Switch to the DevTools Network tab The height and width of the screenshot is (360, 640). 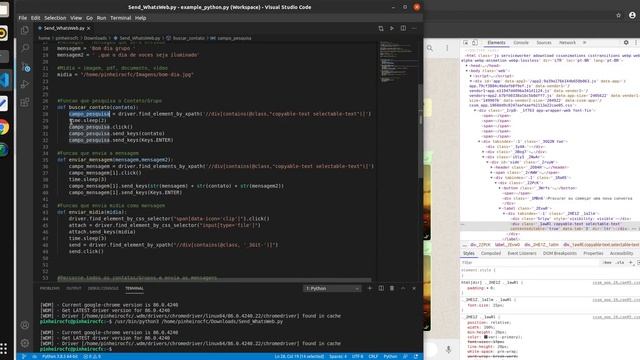click(x=567, y=42)
